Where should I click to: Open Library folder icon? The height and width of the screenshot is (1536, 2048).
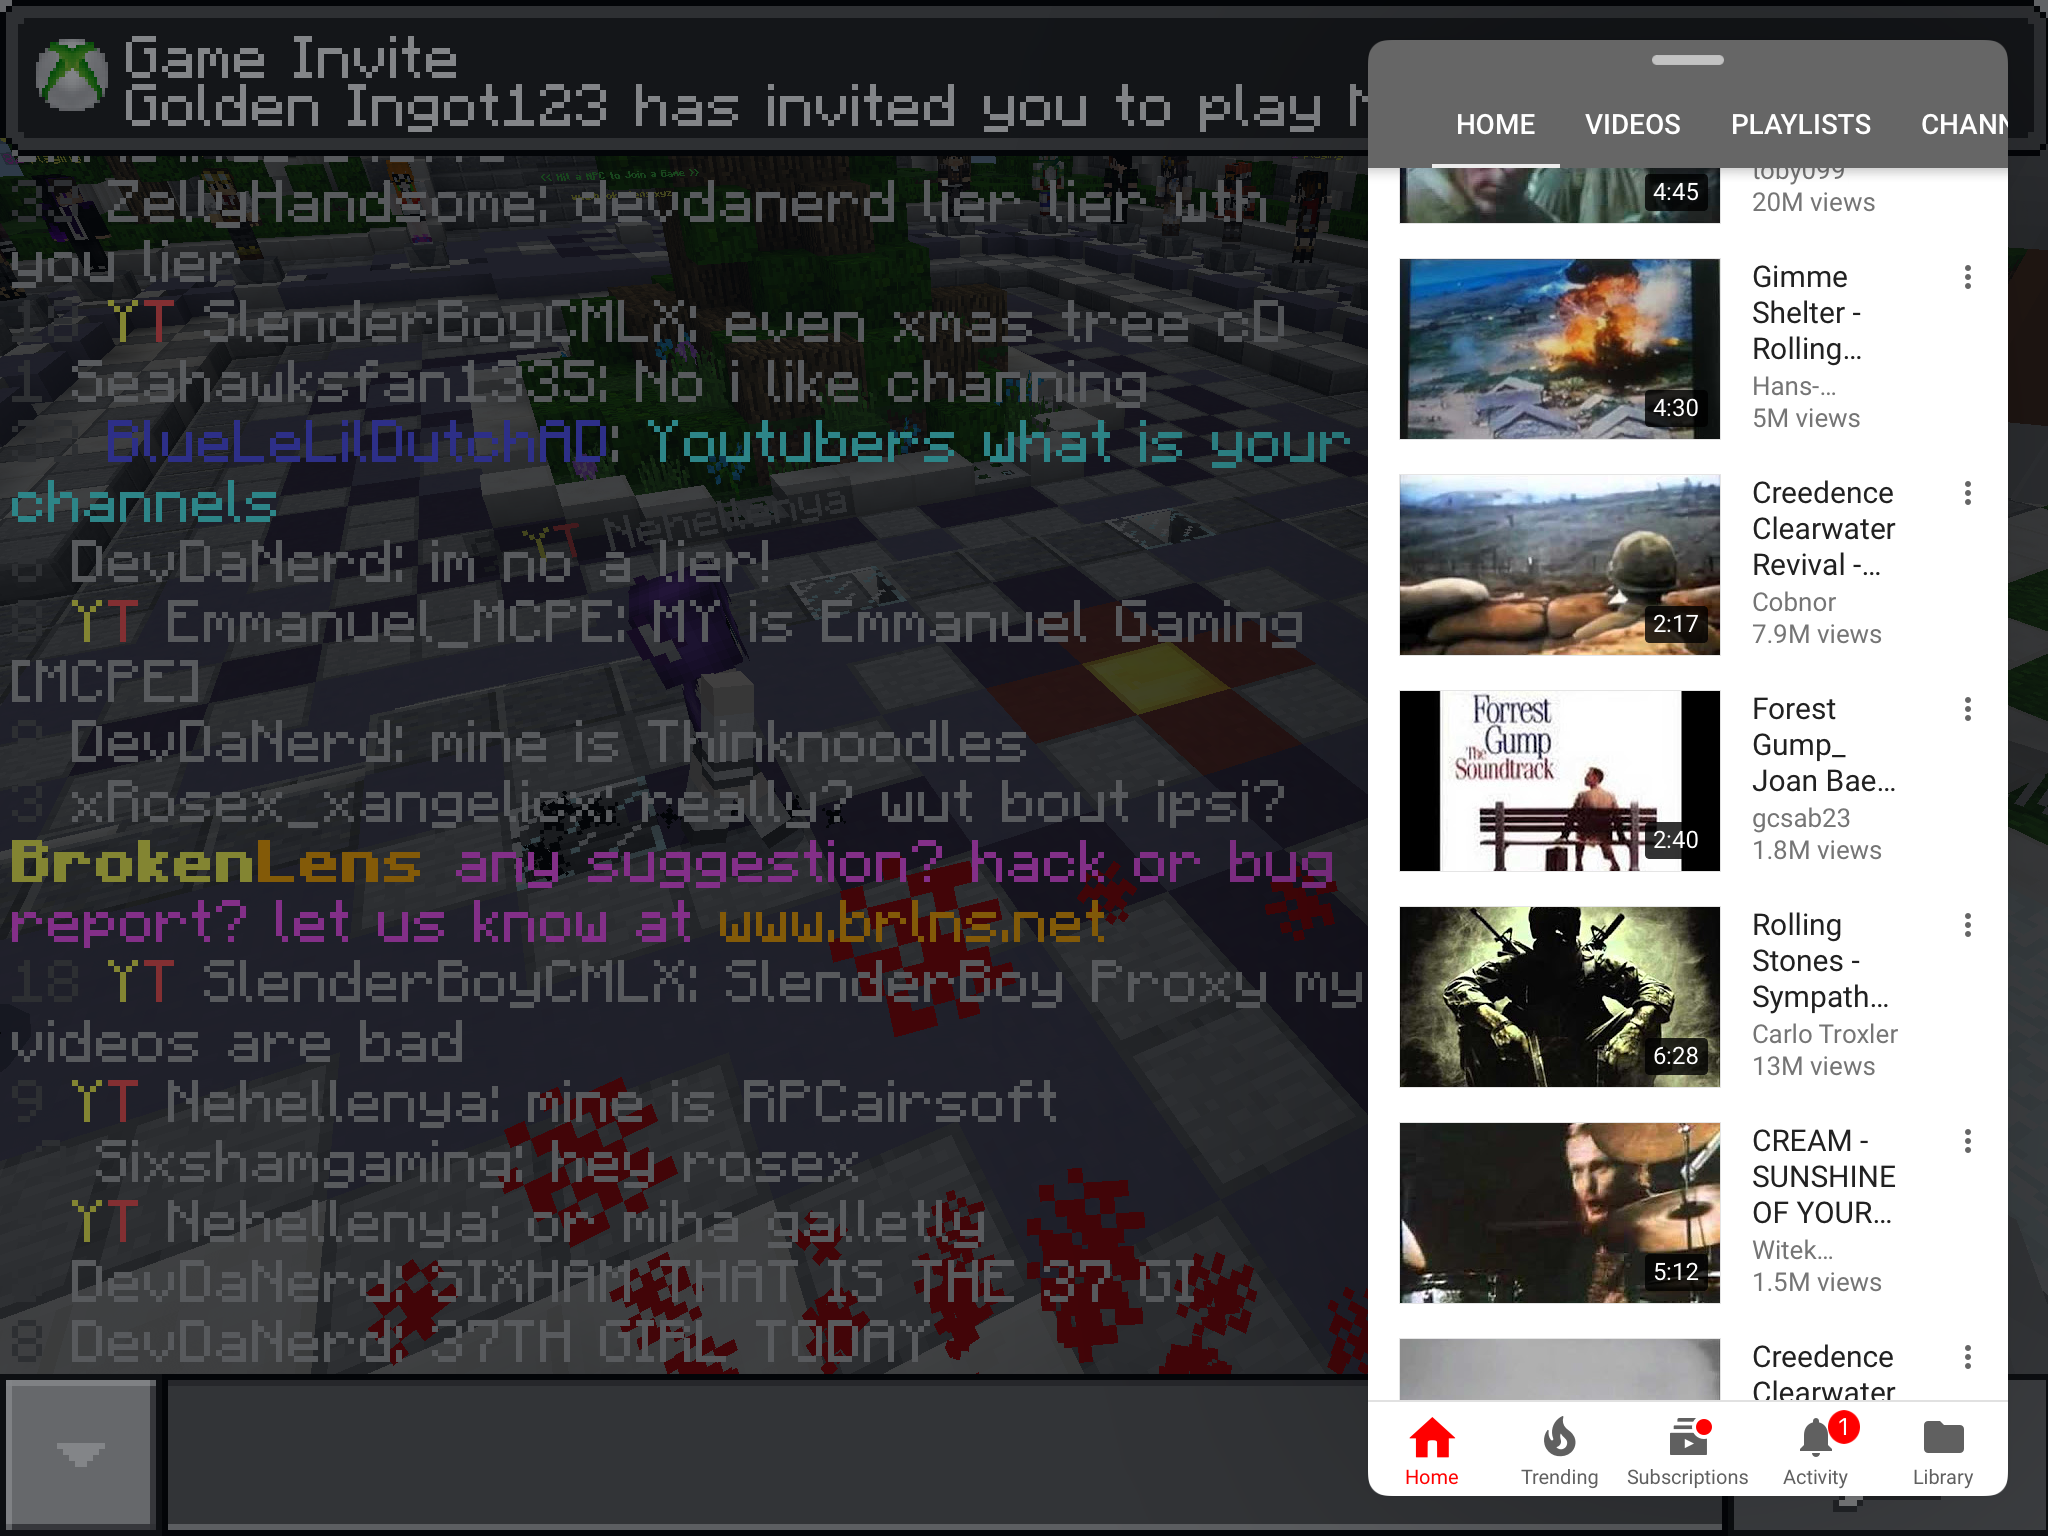pyautogui.click(x=1943, y=1451)
